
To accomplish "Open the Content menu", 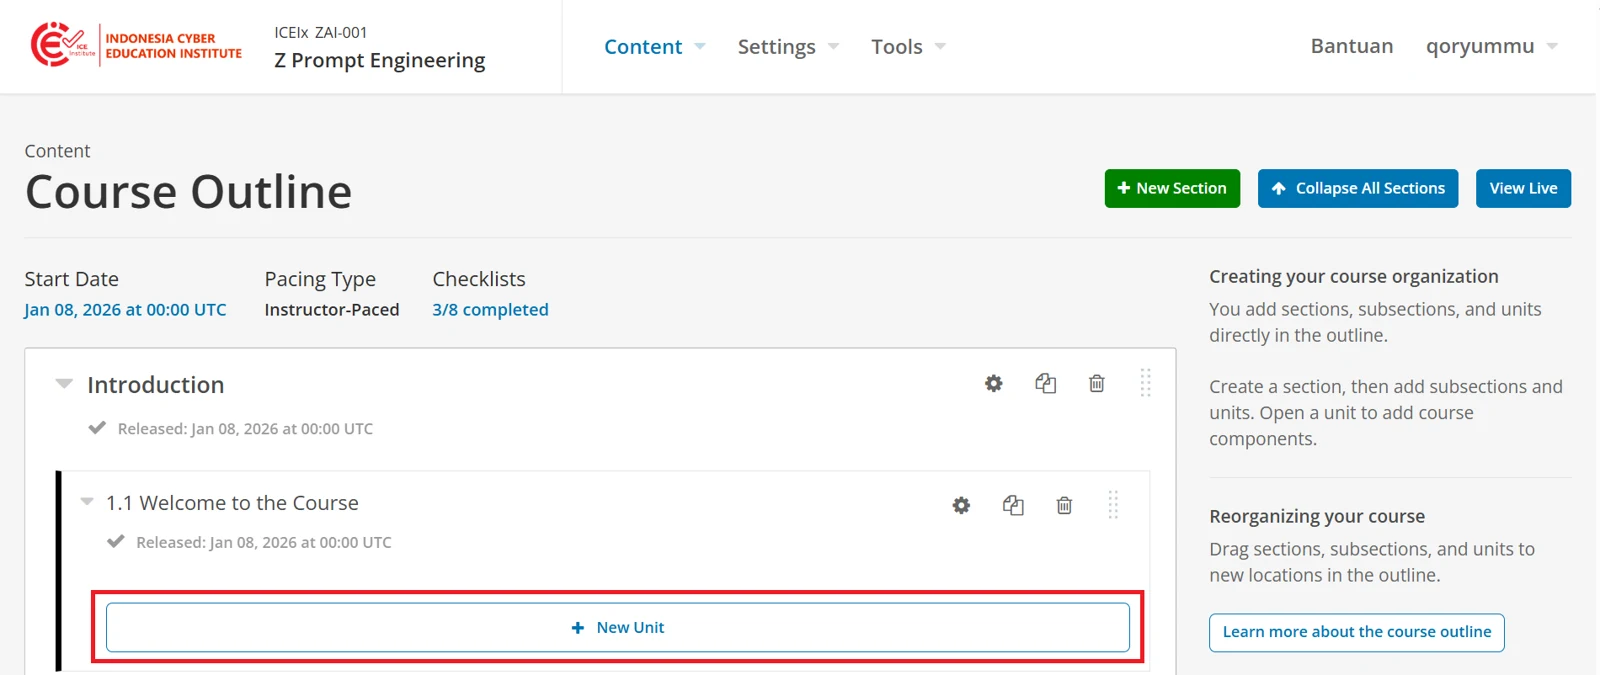I will 655,47.
